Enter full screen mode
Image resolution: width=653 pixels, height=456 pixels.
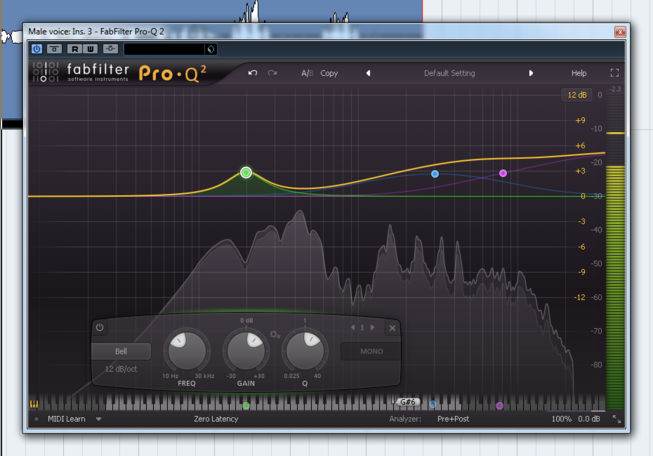[615, 73]
